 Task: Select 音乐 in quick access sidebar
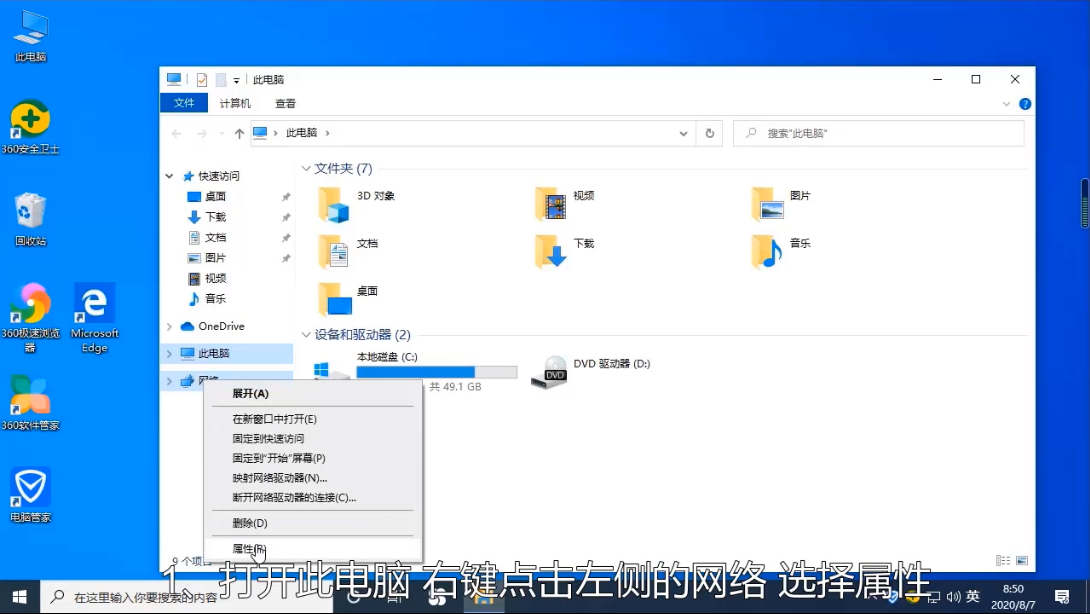click(215, 299)
